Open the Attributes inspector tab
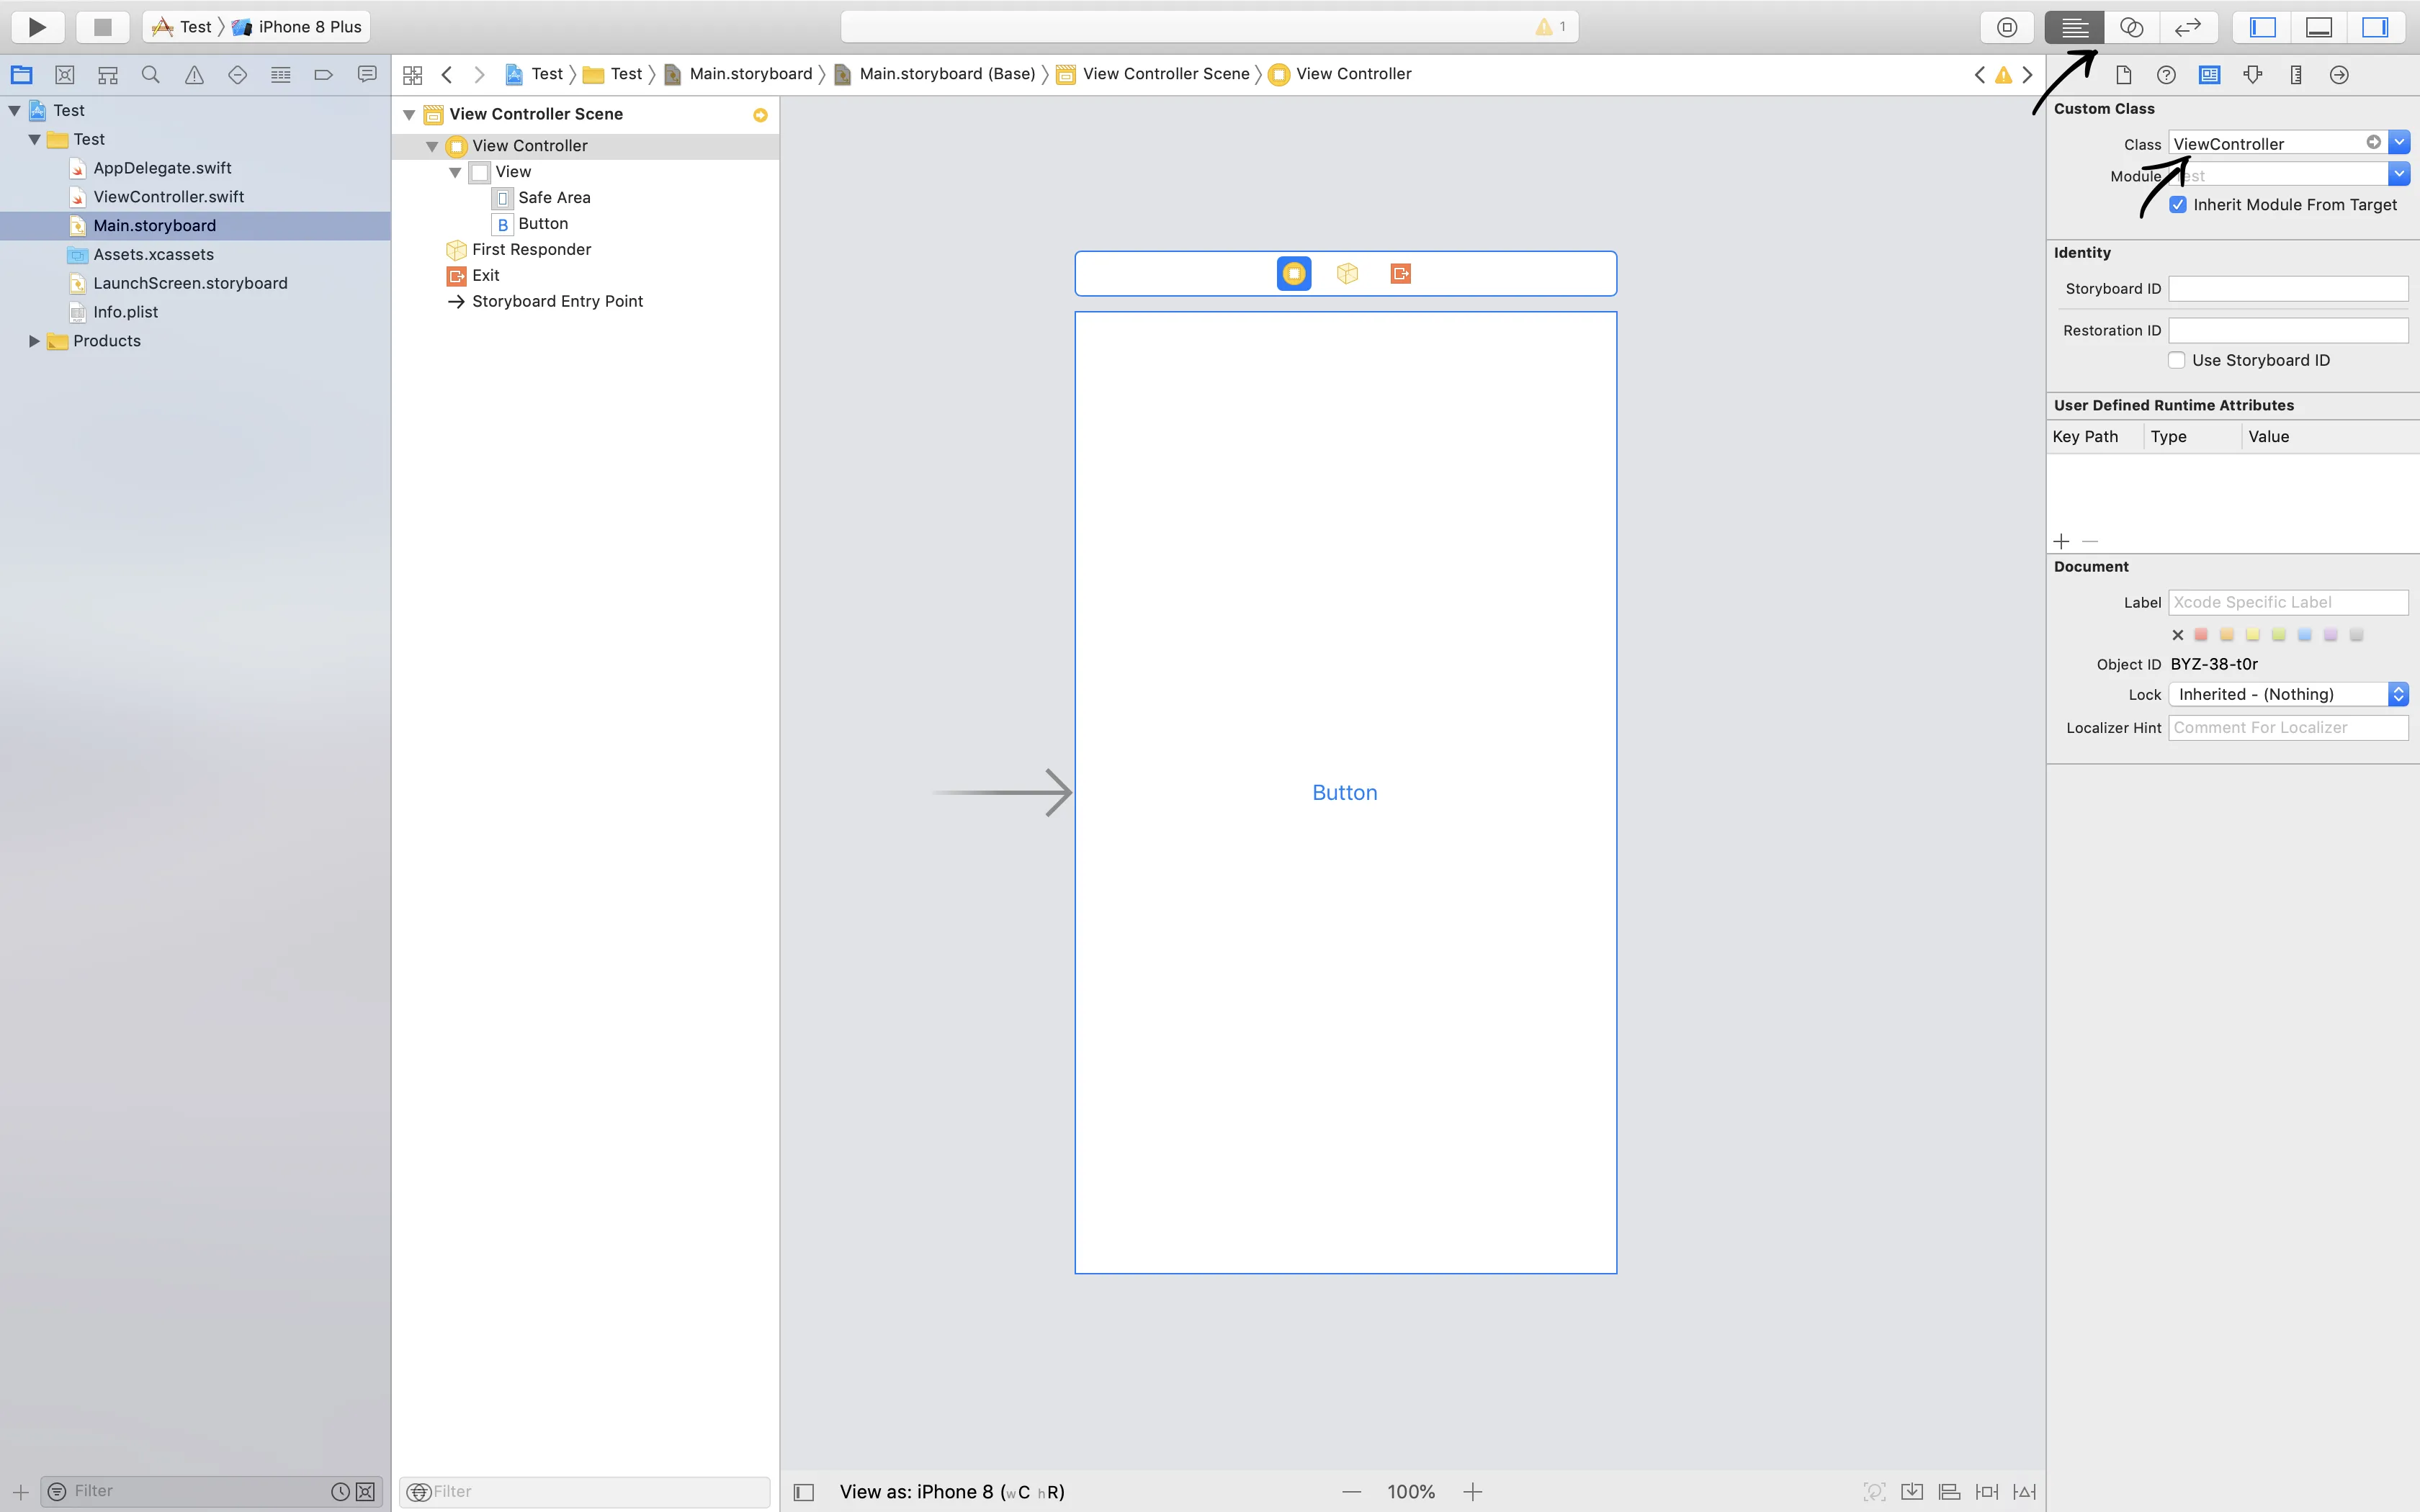Image resolution: width=2420 pixels, height=1512 pixels. 2253,75
